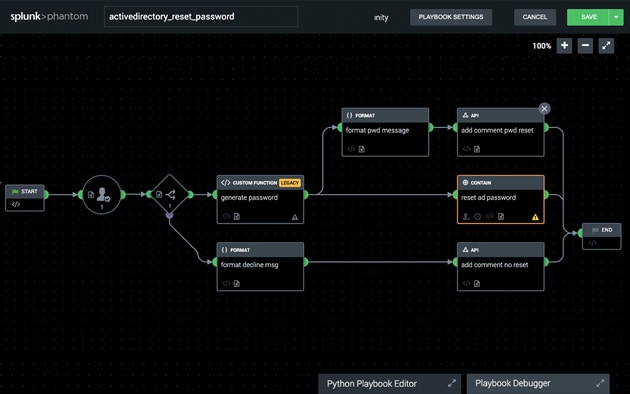
Task: Click code icon on format pwd message
Action: click(351, 149)
